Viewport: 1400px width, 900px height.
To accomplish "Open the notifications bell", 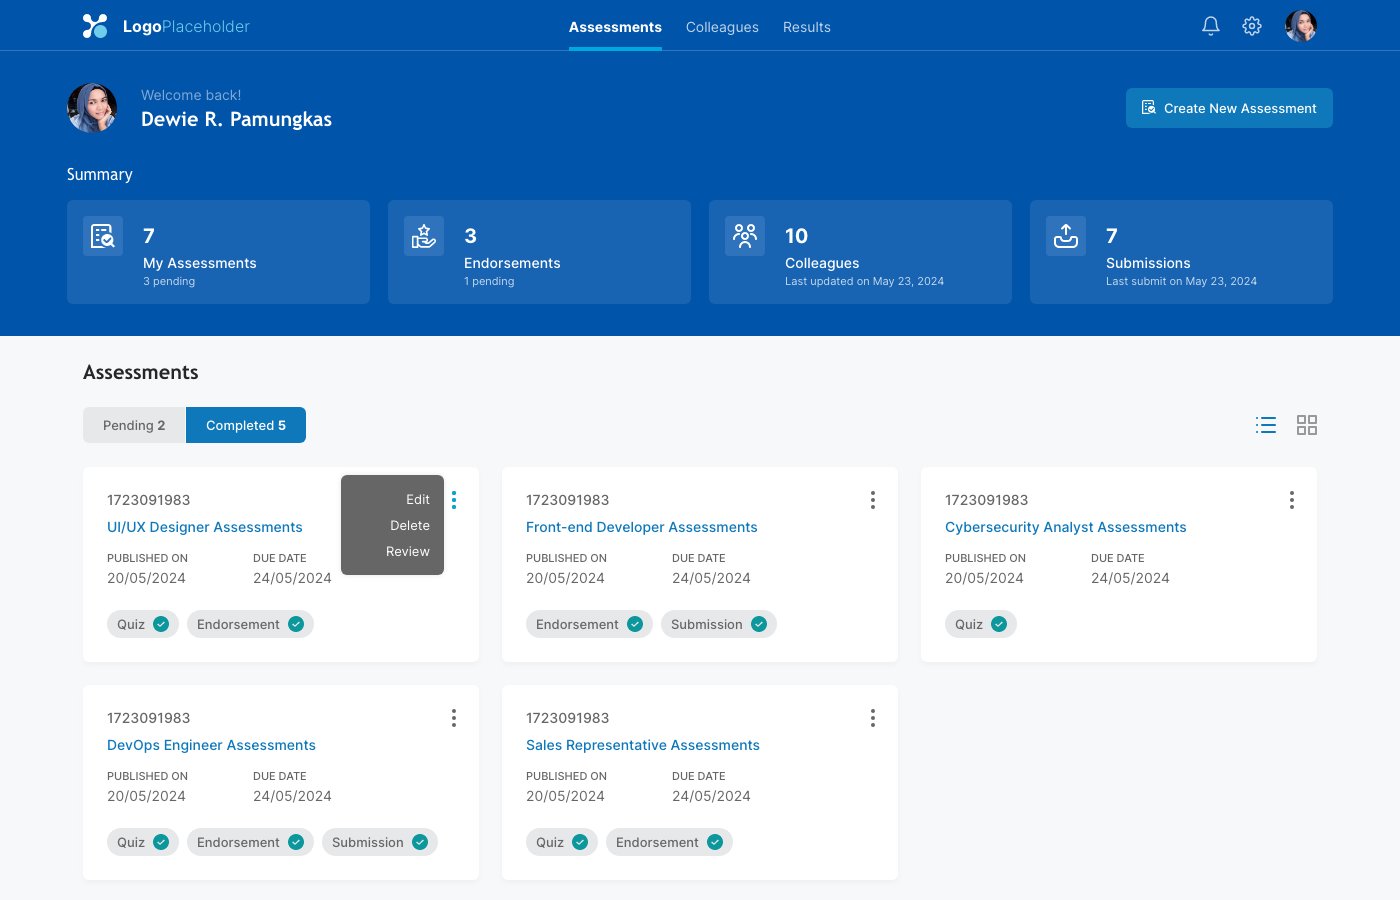I will [1210, 26].
